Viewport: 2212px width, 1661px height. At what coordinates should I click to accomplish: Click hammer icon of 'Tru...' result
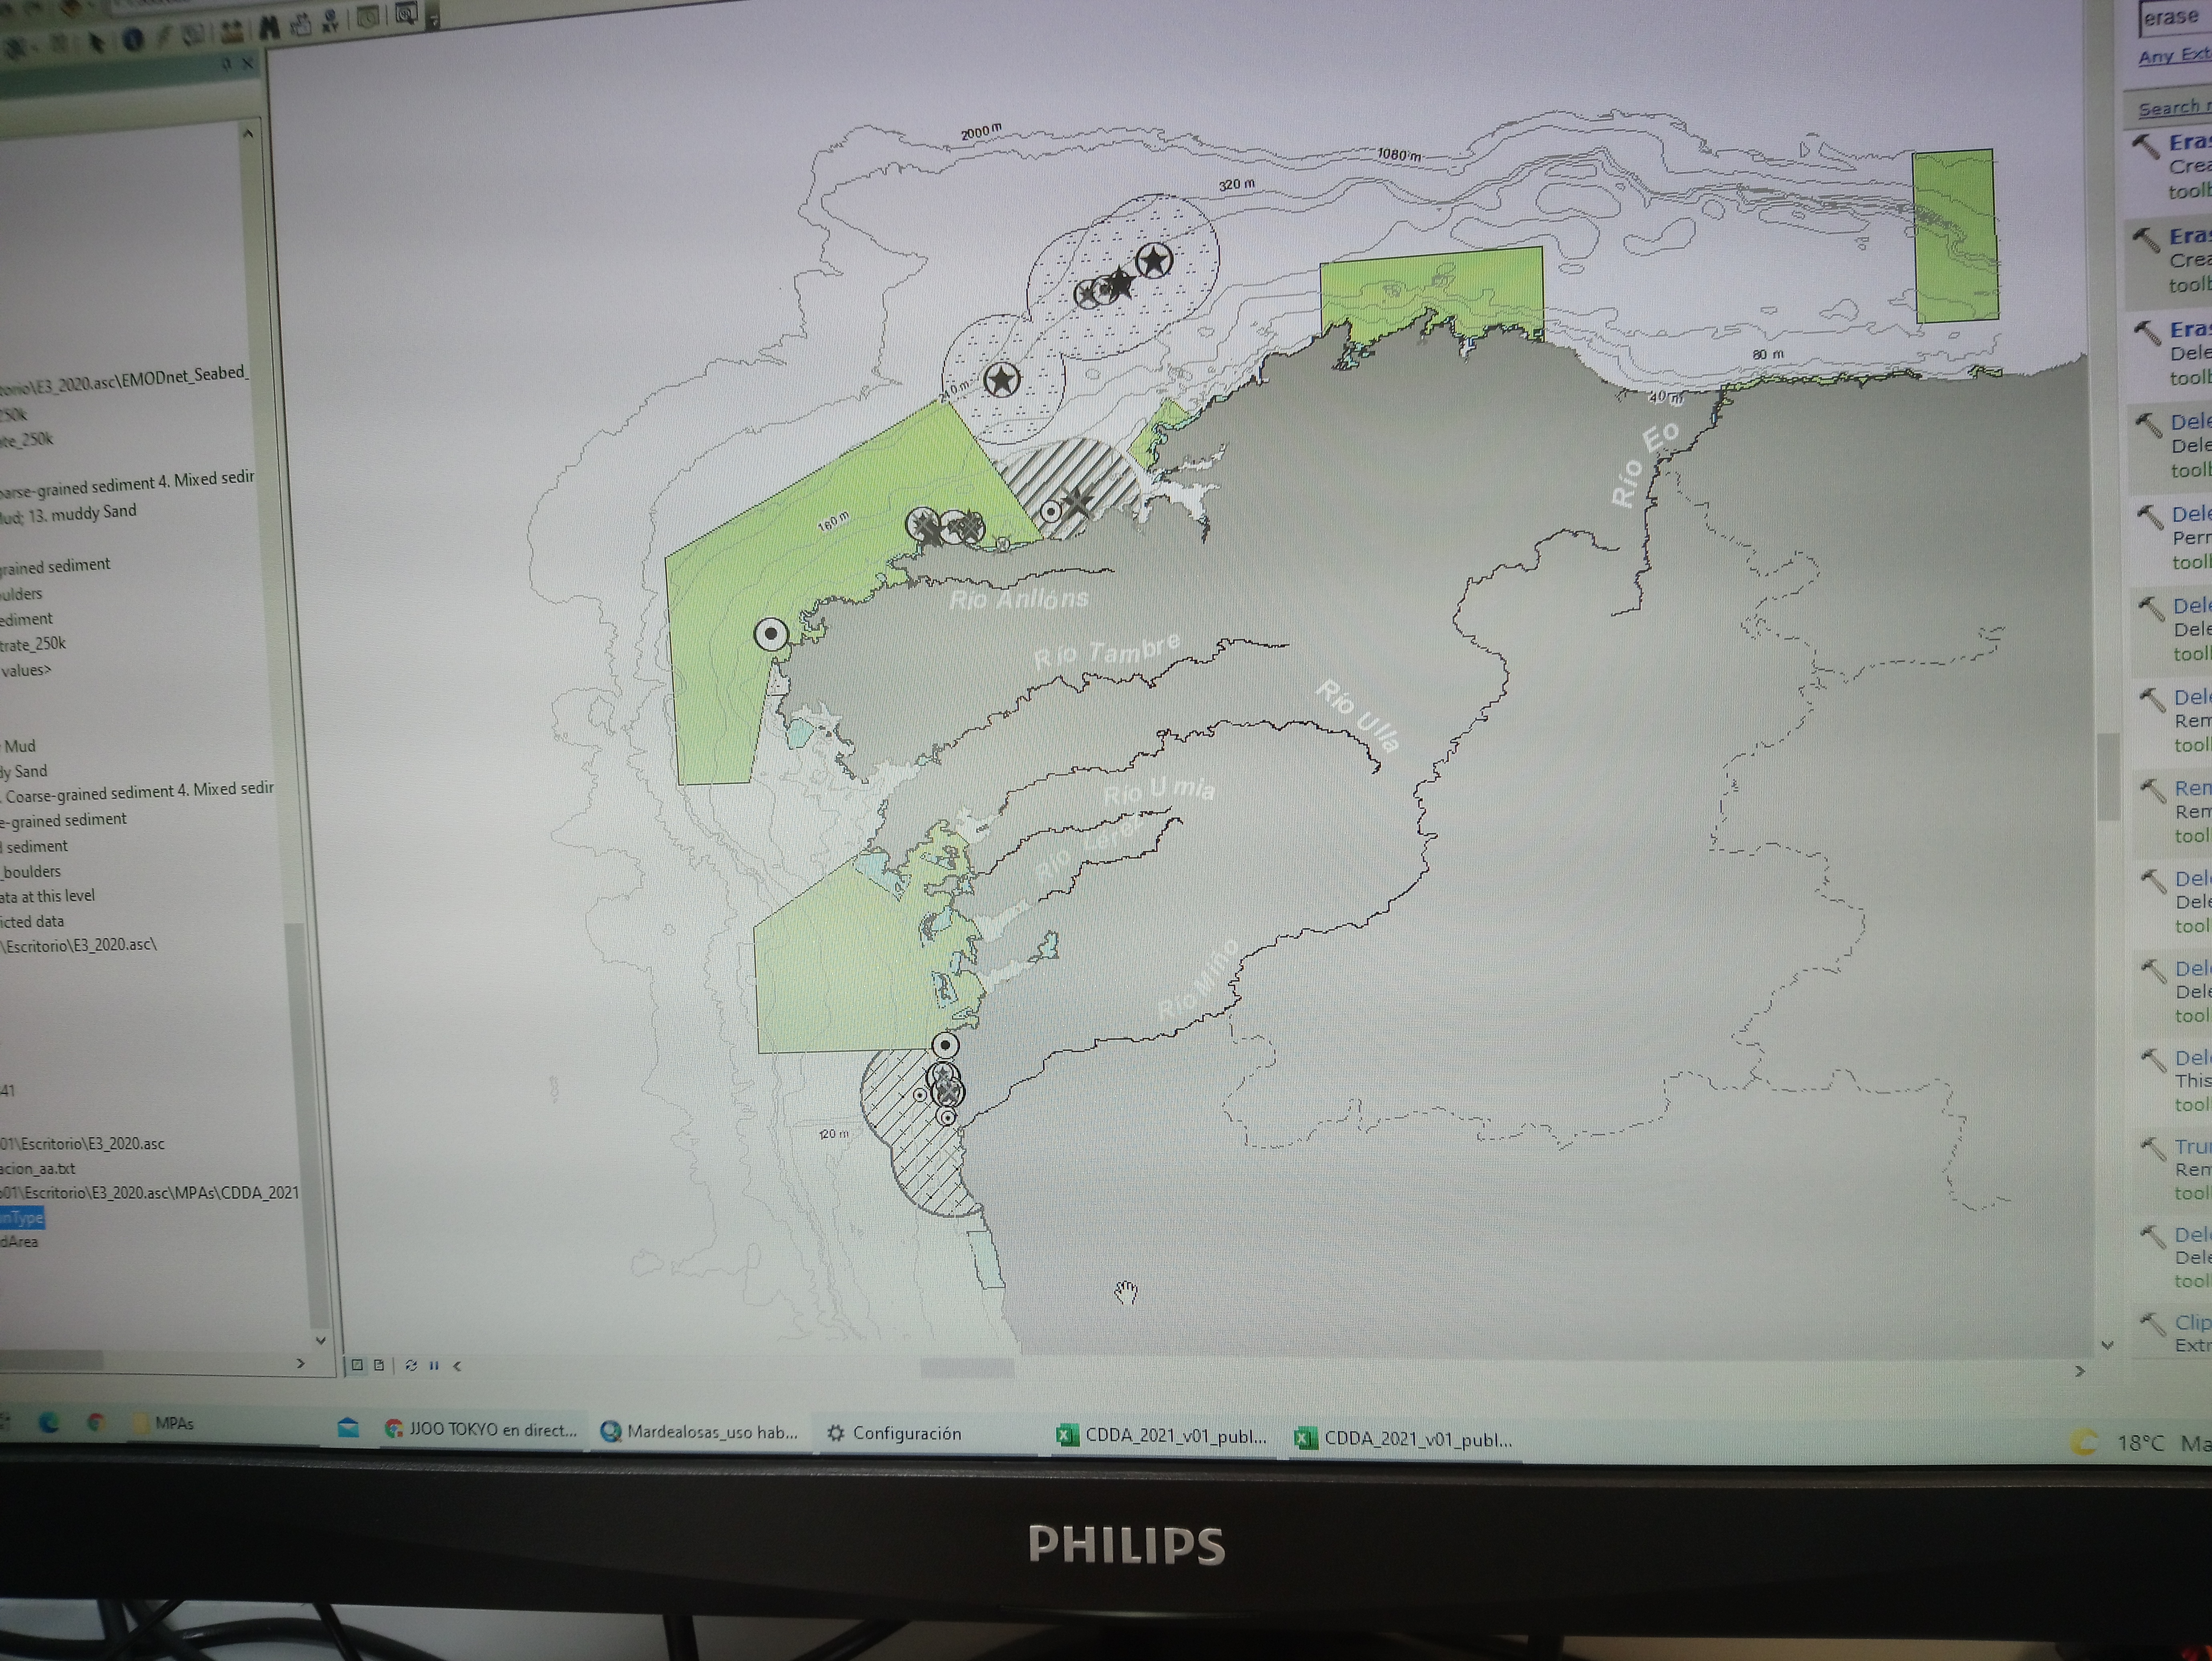tap(2153, 1150)
